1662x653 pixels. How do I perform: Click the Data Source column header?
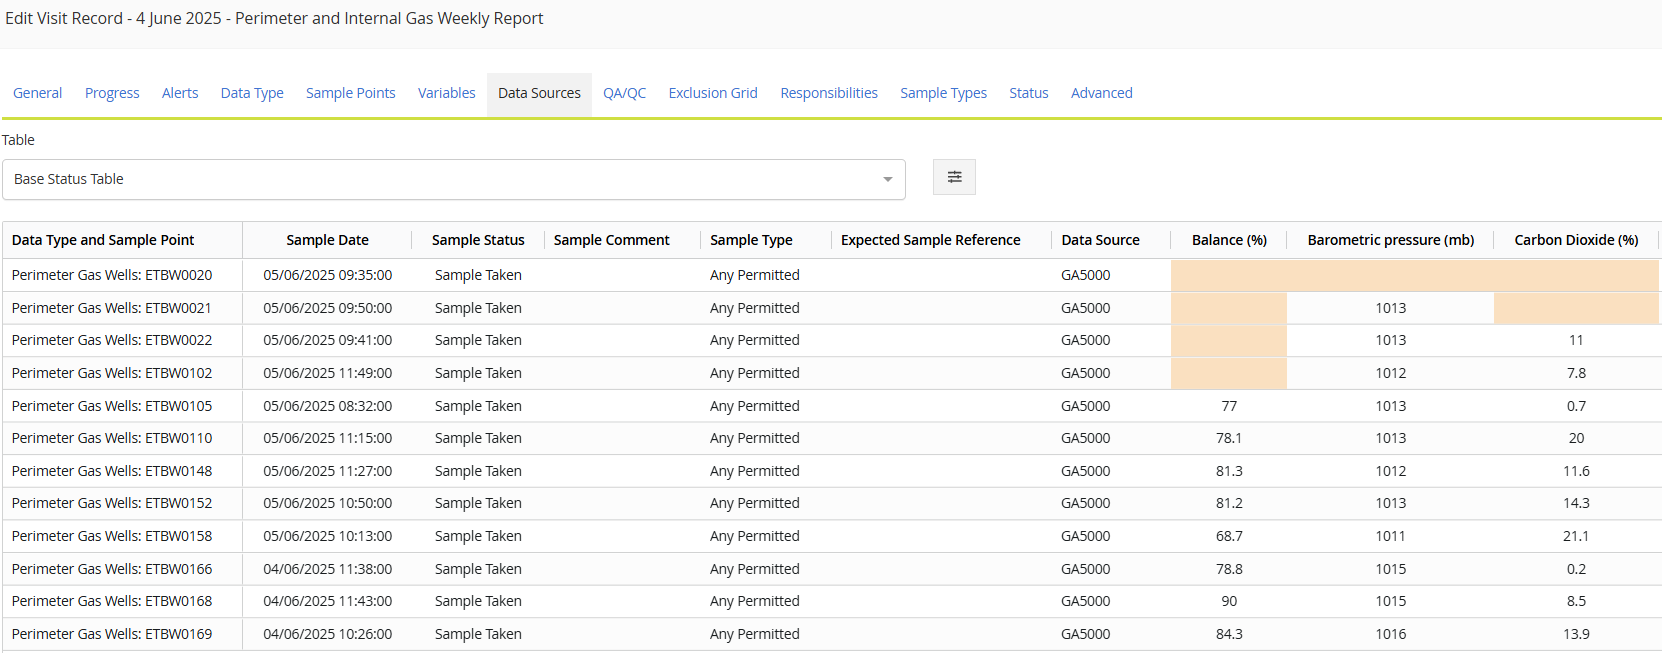1100,240
